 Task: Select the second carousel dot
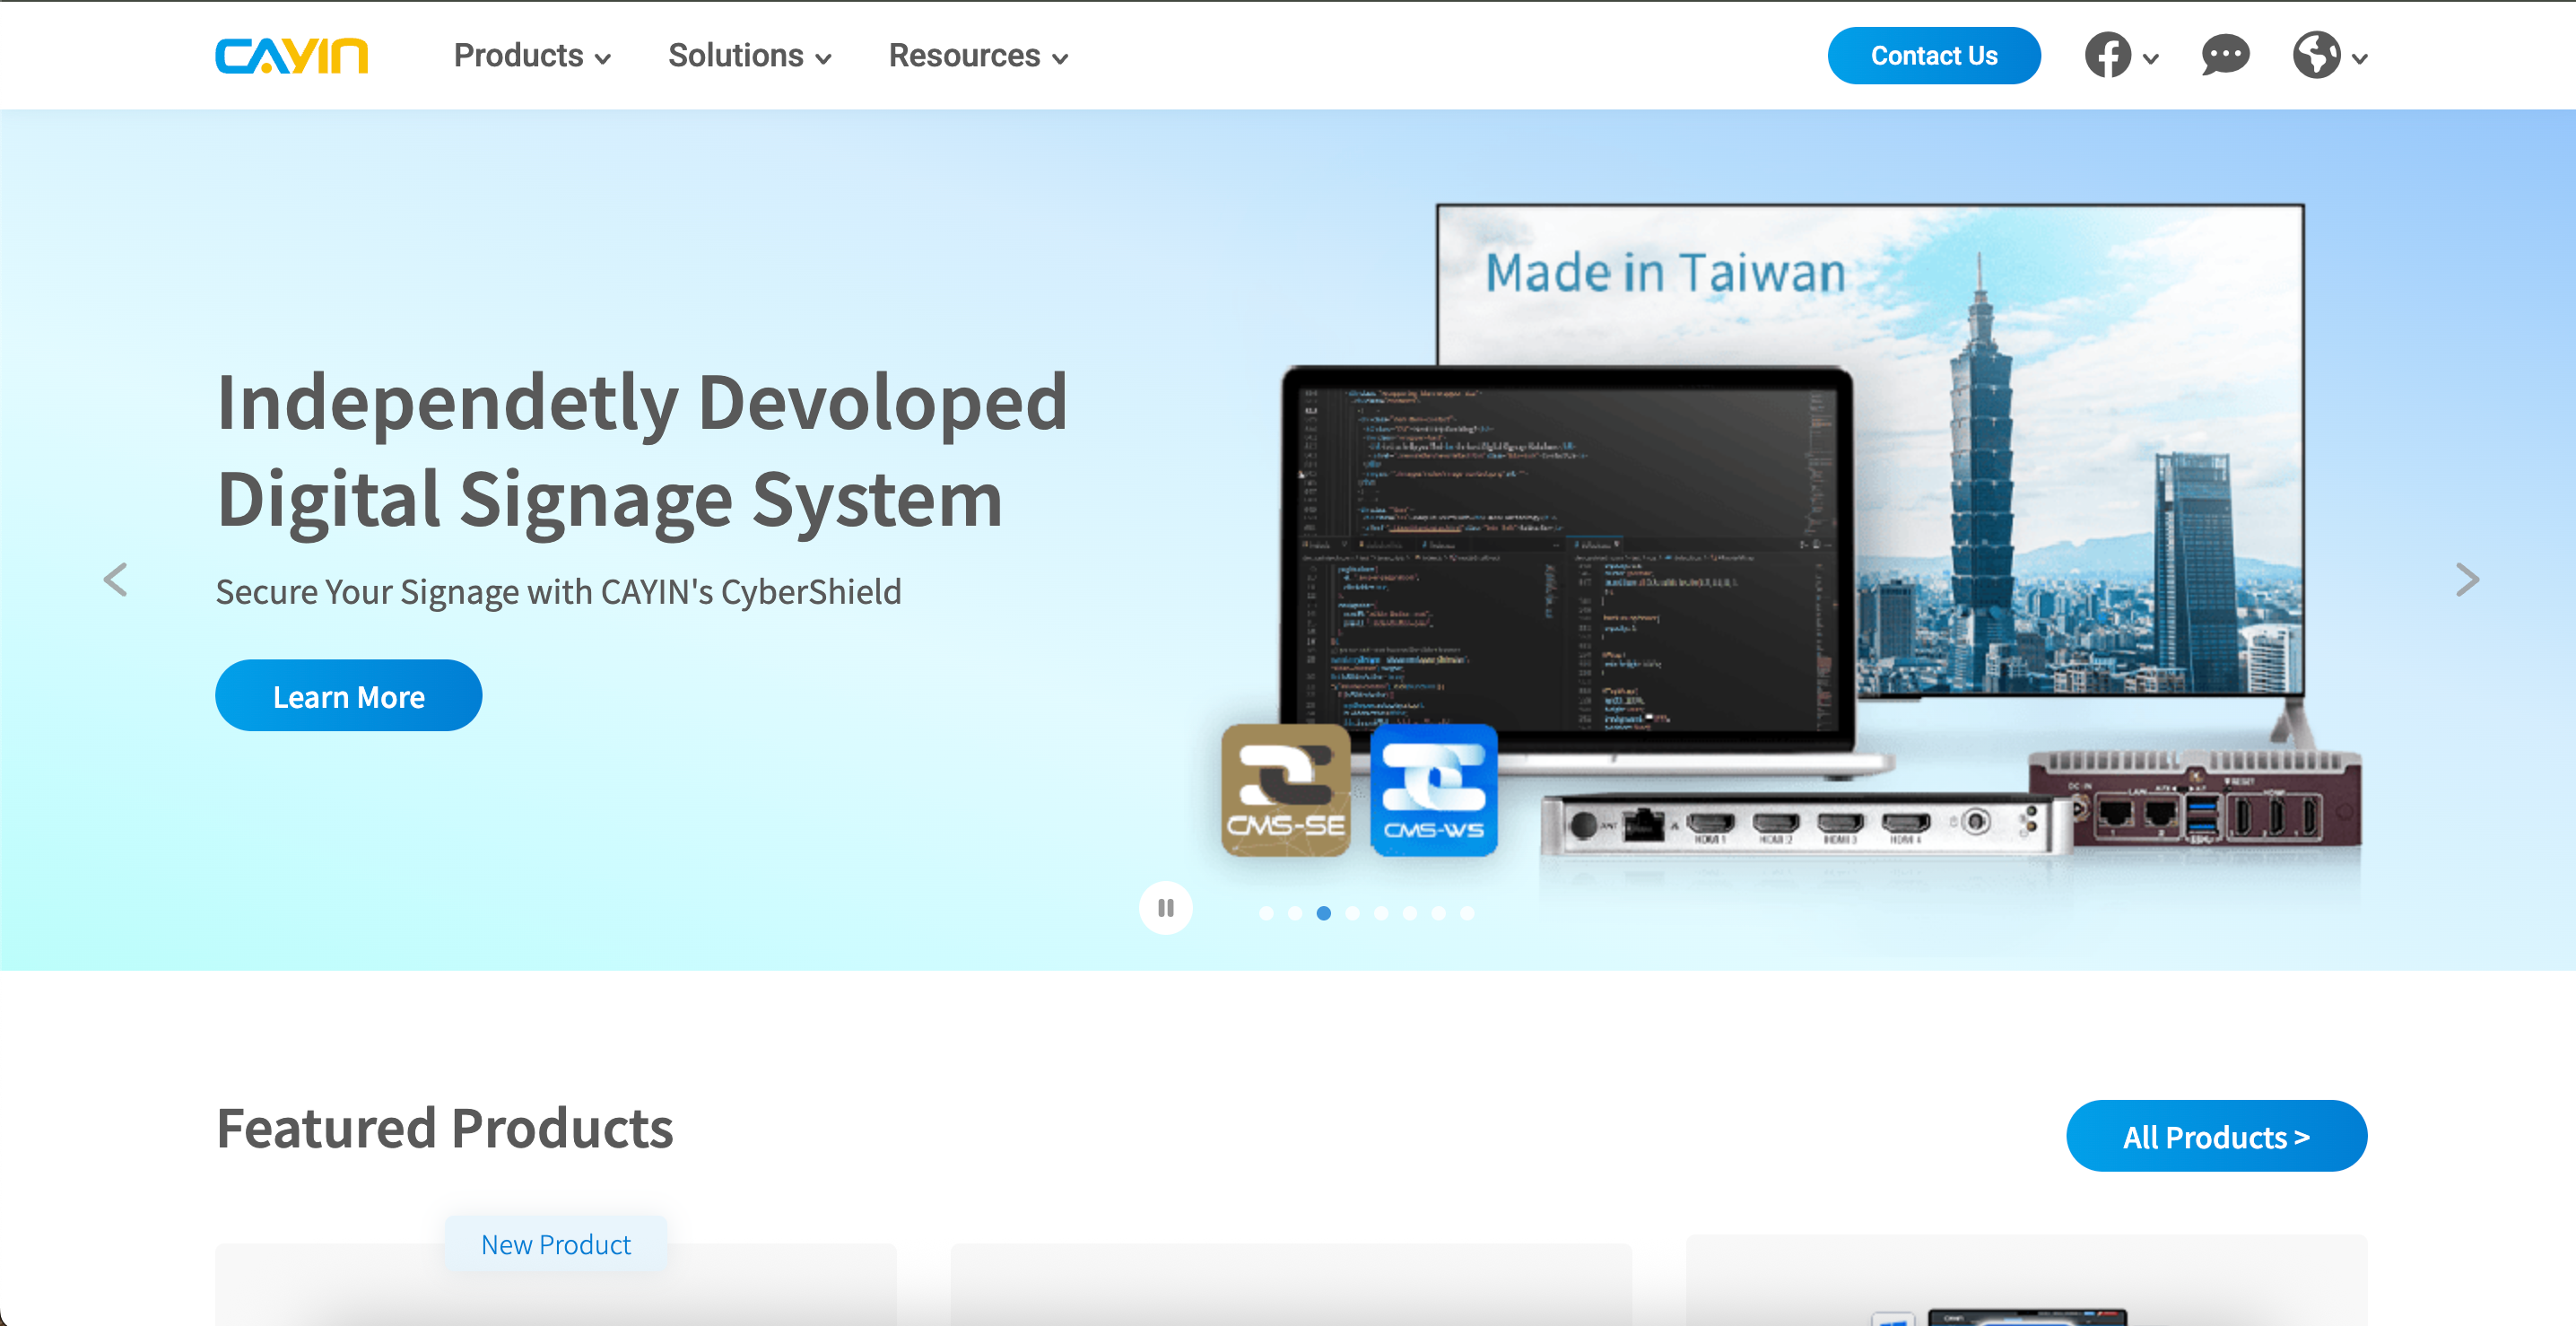(1295, 913)
